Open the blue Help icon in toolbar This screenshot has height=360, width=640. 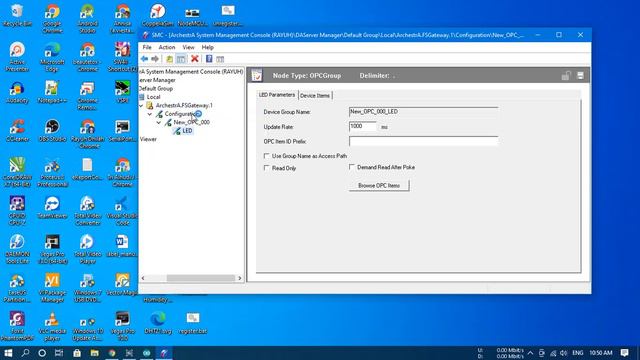[209, 59]
